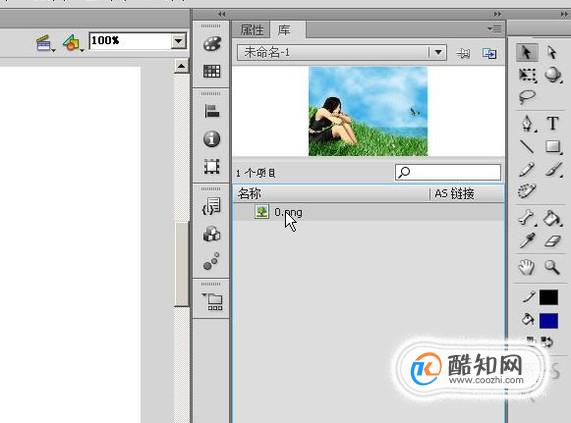The image size is (571, 423).
Task: Pick the Pen tool
Action: click(527, 123)
